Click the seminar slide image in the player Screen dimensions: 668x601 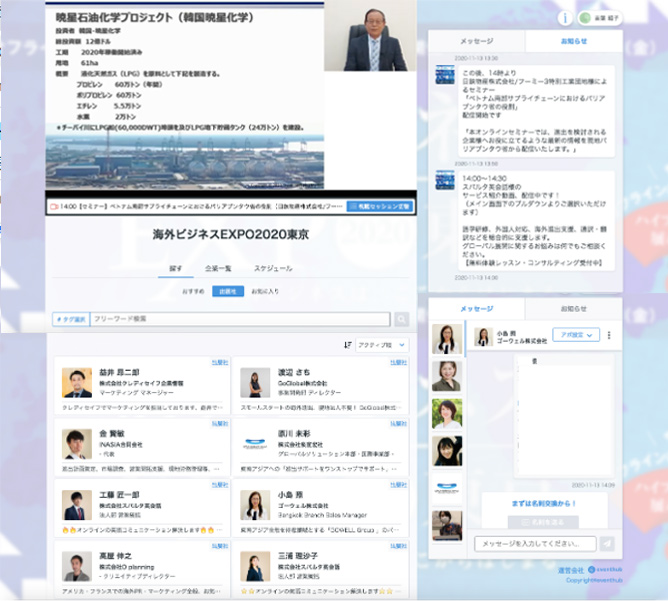184,96
